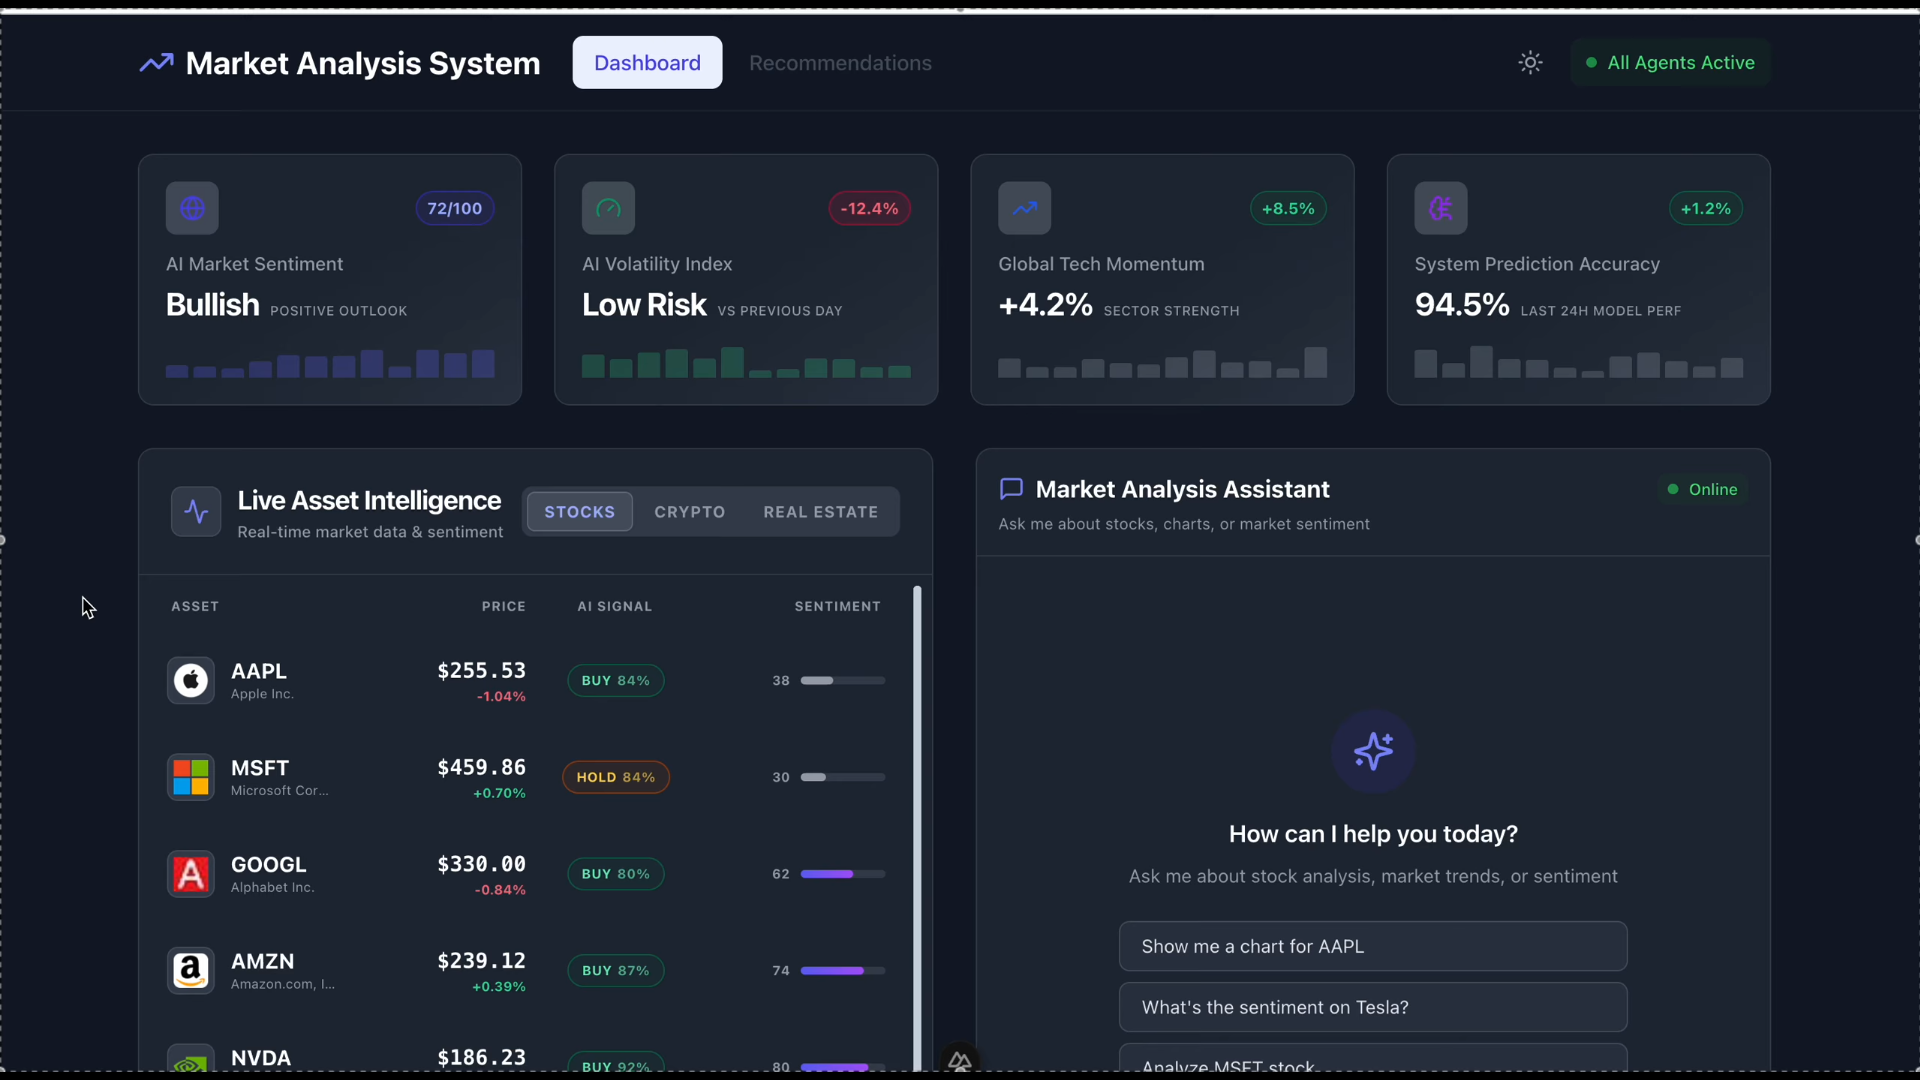Image resolution: width=1920 pixels, height=1080 pixels.
Task: Click the Amazon logo icon for AMZN
Action: click(x=190, y=970)
